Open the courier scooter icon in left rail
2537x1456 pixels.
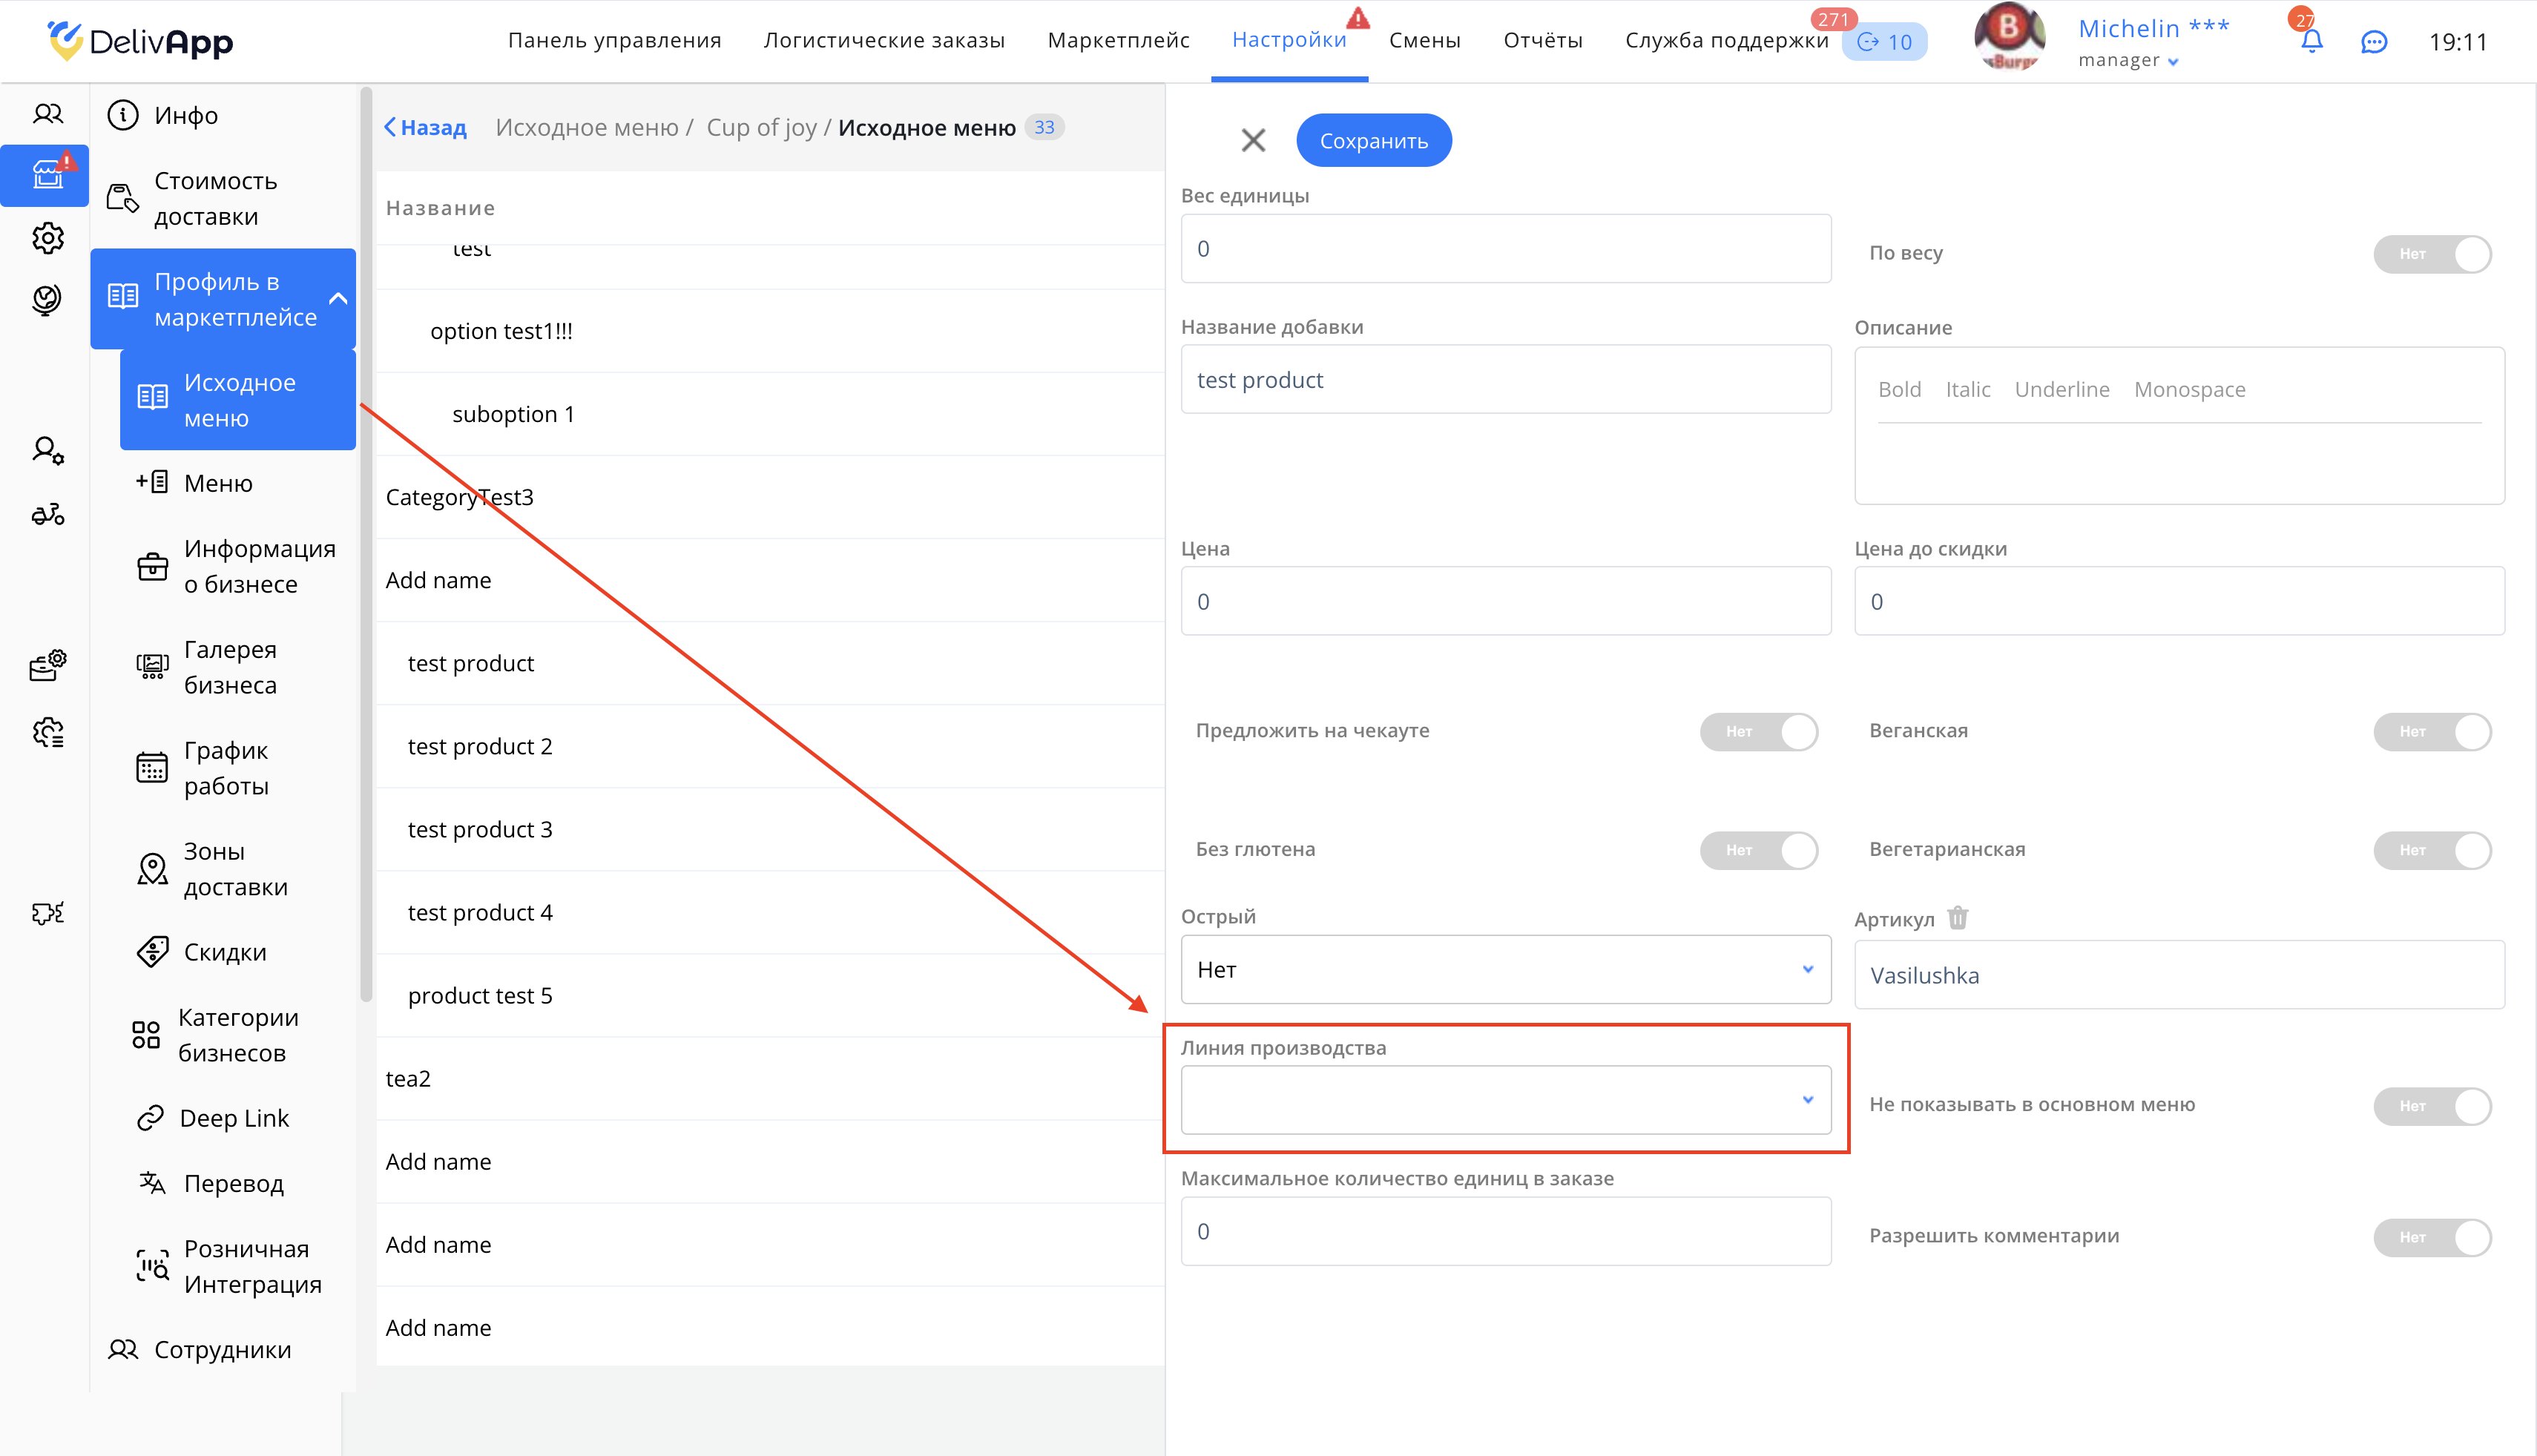coord(47,514)
